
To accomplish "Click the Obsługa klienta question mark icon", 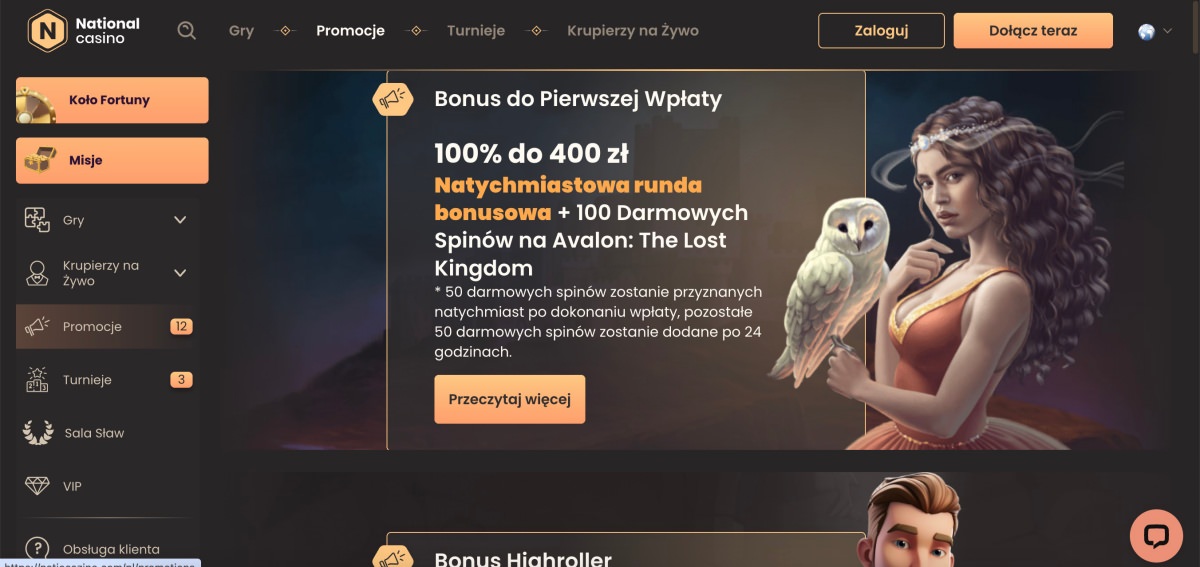I will pos(37,549).
